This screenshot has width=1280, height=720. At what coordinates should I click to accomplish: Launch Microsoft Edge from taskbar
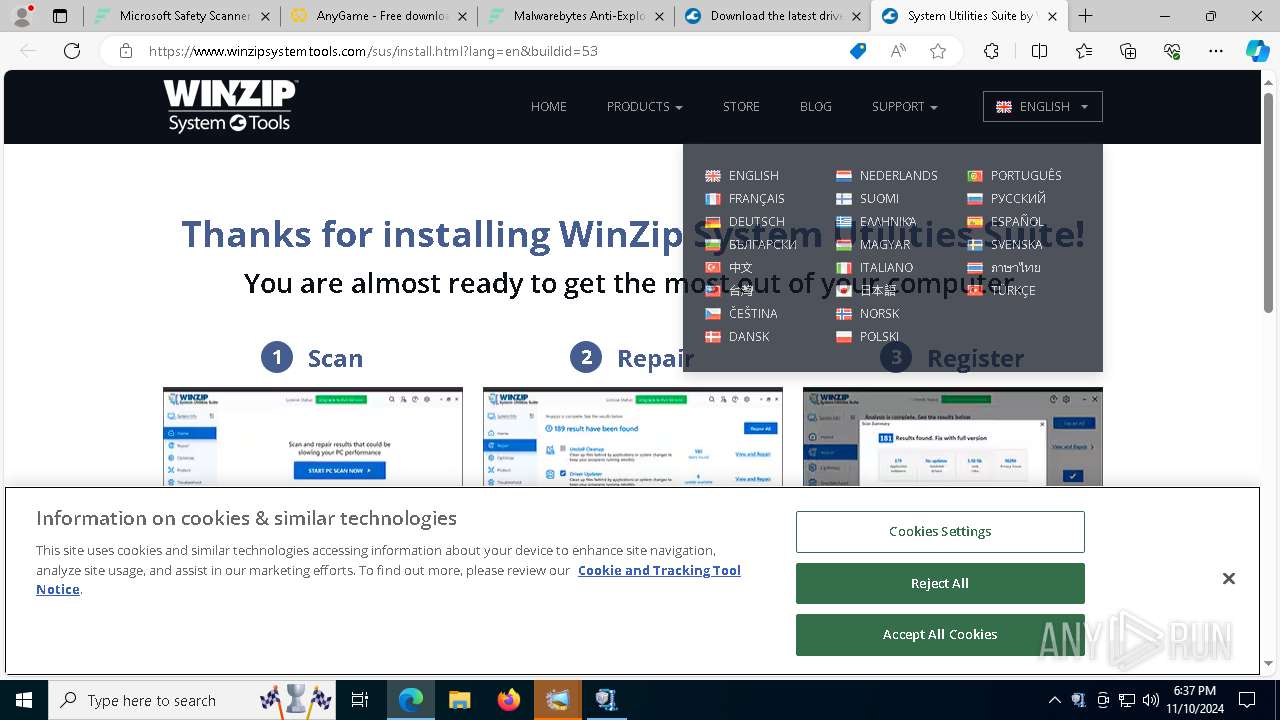pyautogui.click(x=411, y=700)
